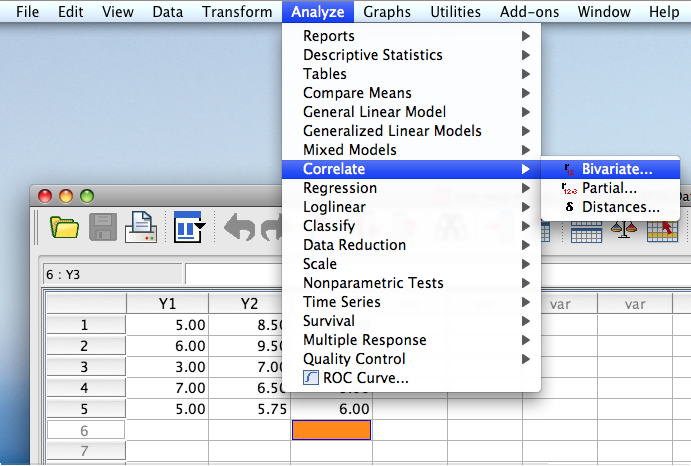This screenshot has width=691, height=466.
Task: Open the Edit menu
Action: pyautogui.click(x=71, y=11)
